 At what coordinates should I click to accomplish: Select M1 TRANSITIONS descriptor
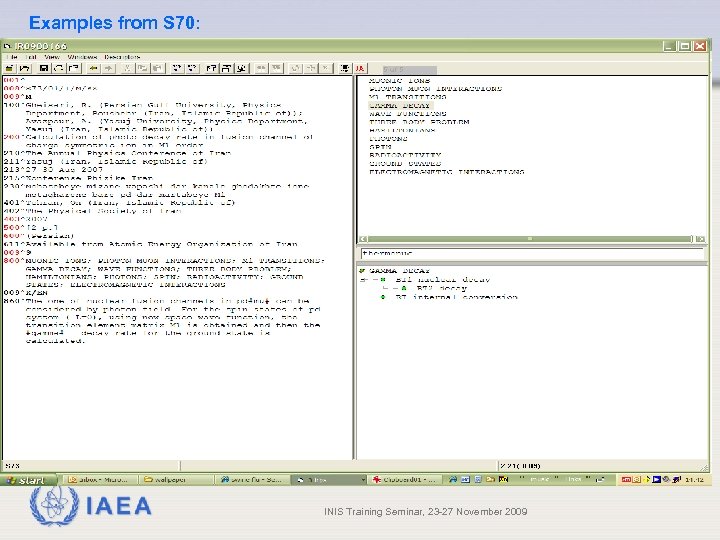pos(407,97)
